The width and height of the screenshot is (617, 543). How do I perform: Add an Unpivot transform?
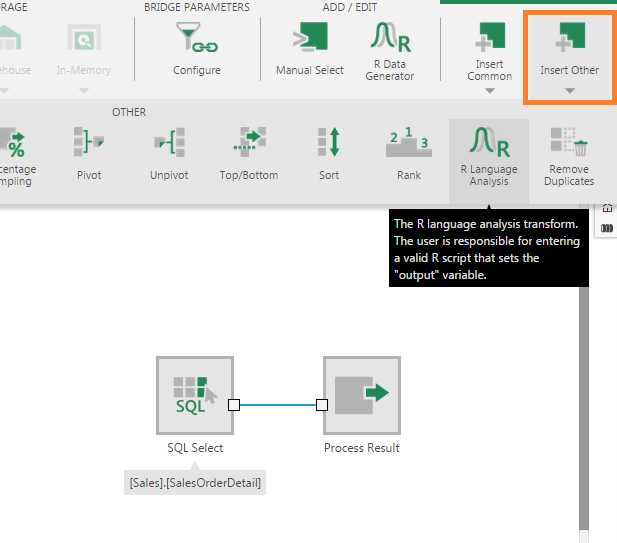(170, 153)
